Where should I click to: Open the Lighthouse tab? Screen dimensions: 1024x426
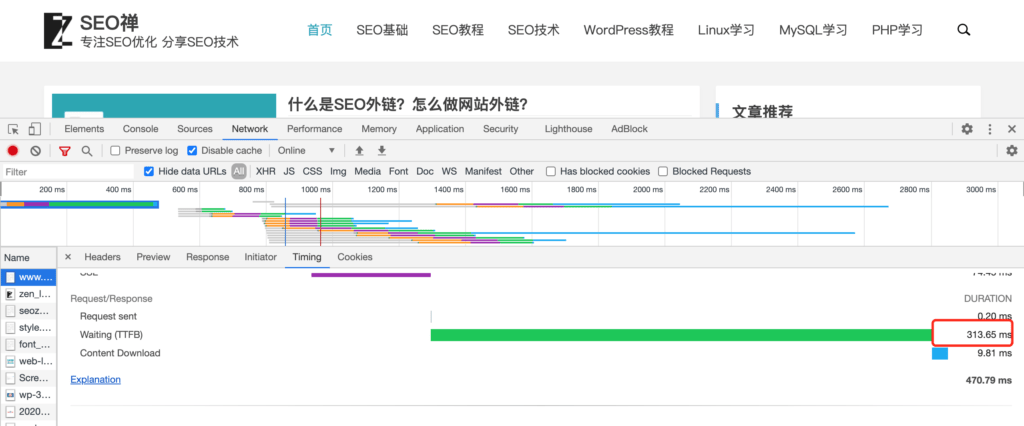(569, 129)
